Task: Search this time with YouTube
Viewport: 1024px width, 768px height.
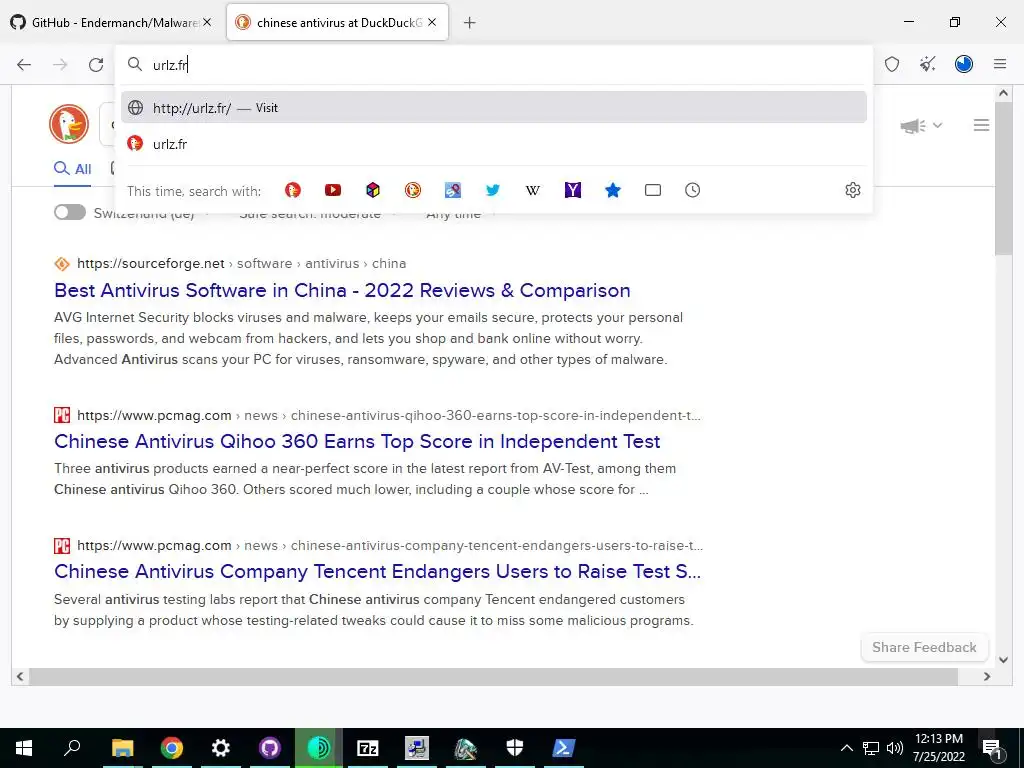Action: tap(333, 190)
